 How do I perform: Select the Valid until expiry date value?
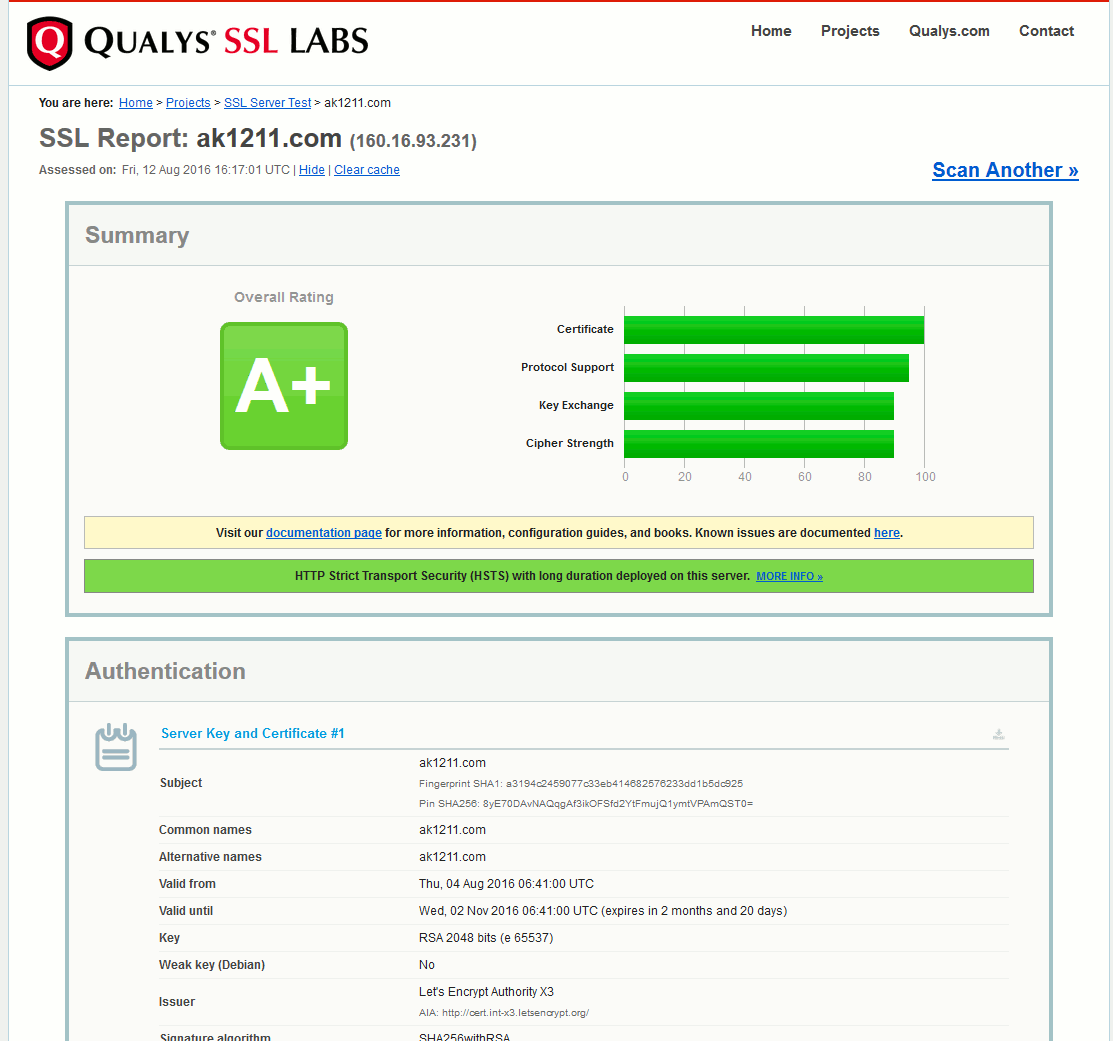(x=603, y=911)
